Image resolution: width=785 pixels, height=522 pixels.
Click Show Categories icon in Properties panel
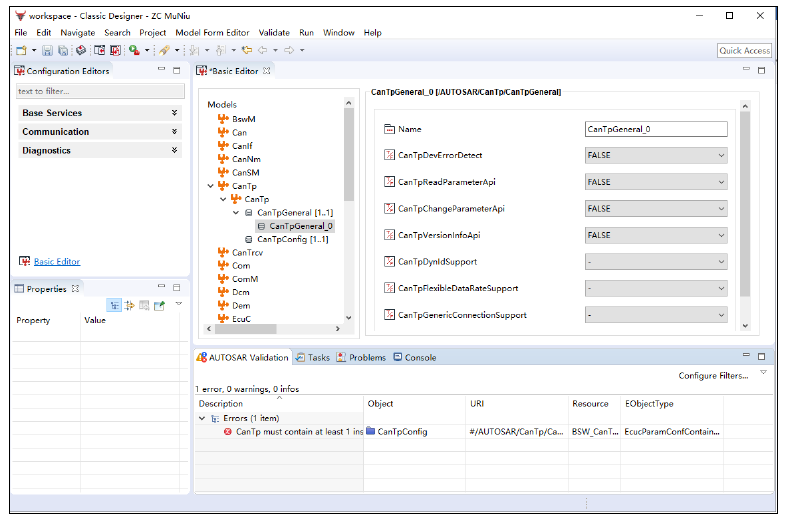pos(114,305)
